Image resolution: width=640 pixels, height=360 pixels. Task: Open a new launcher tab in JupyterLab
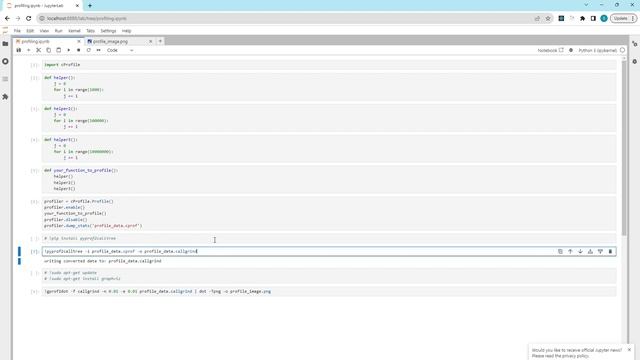pyautogui.click(x=160, y=41)
